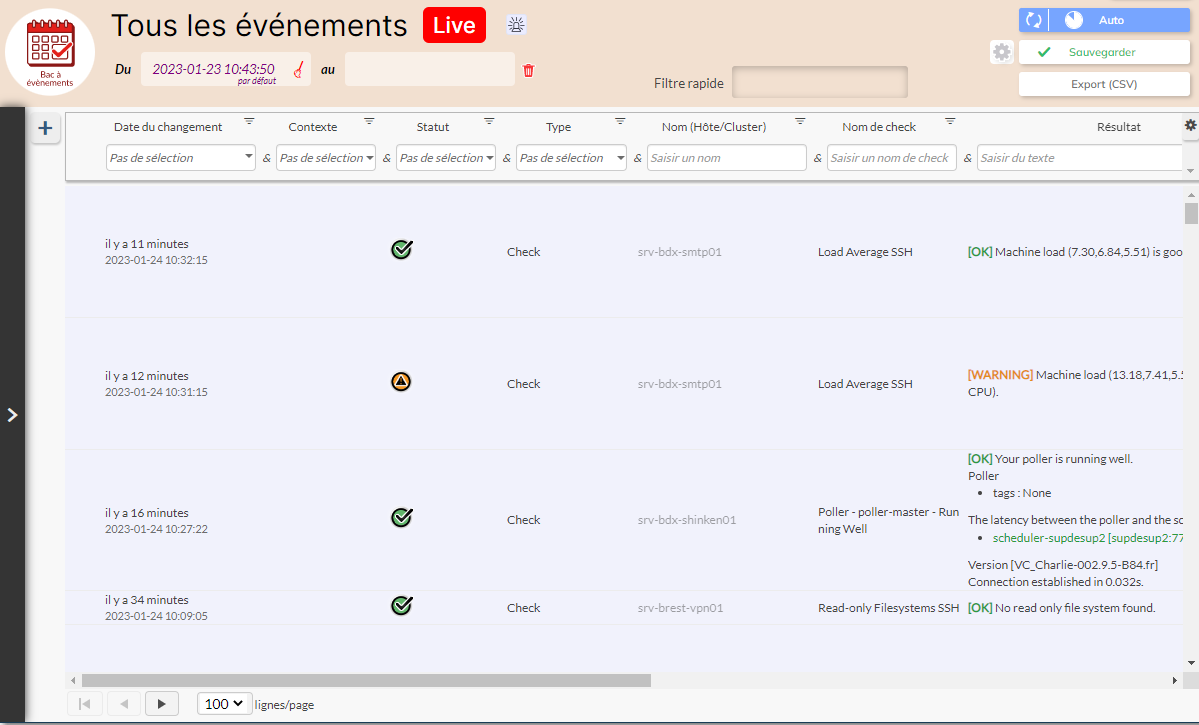
Task: Click the warning status icon for srv-bdx-smtp01
Action: [x=401, y=381]
